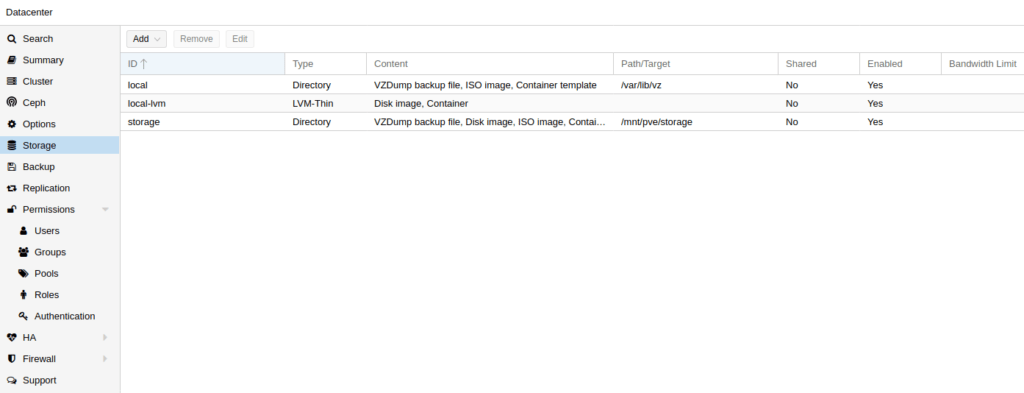Open the Ceph icon in sidebar
The height and width of the screenshot is (393, 1024).
coord(11,102)
